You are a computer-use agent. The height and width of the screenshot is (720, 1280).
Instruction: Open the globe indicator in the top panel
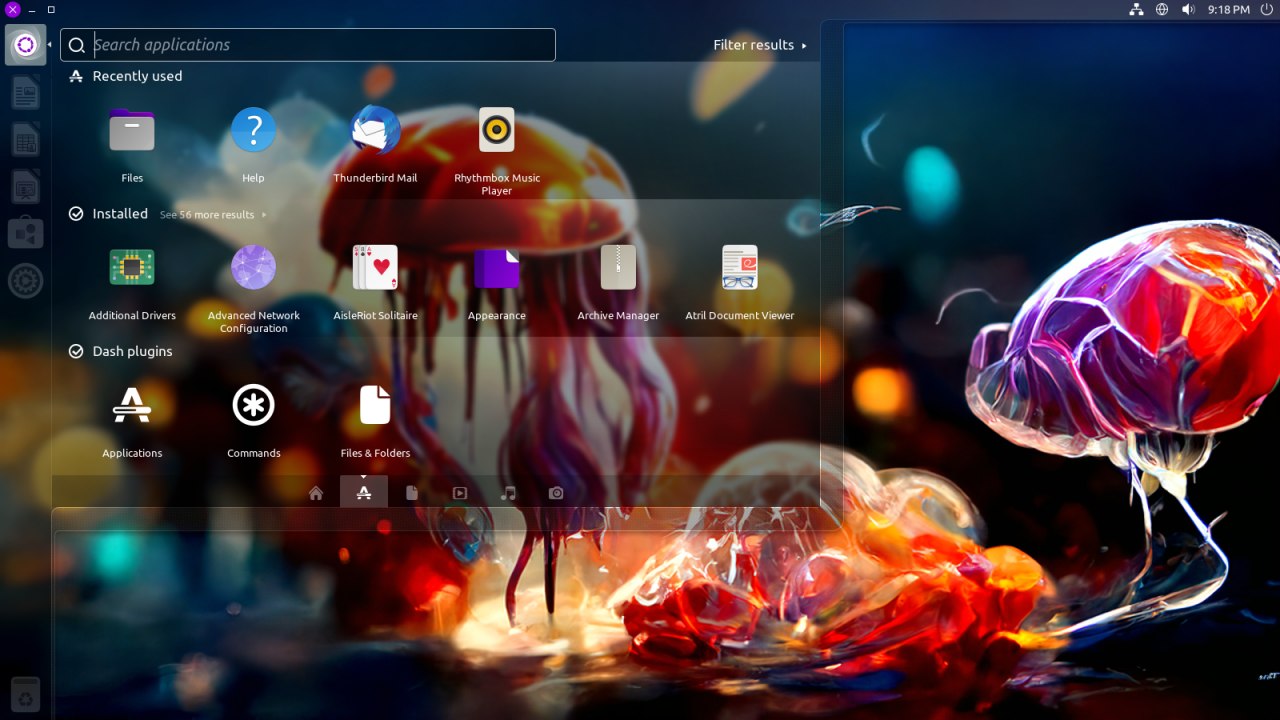(x=1162, y=9)
